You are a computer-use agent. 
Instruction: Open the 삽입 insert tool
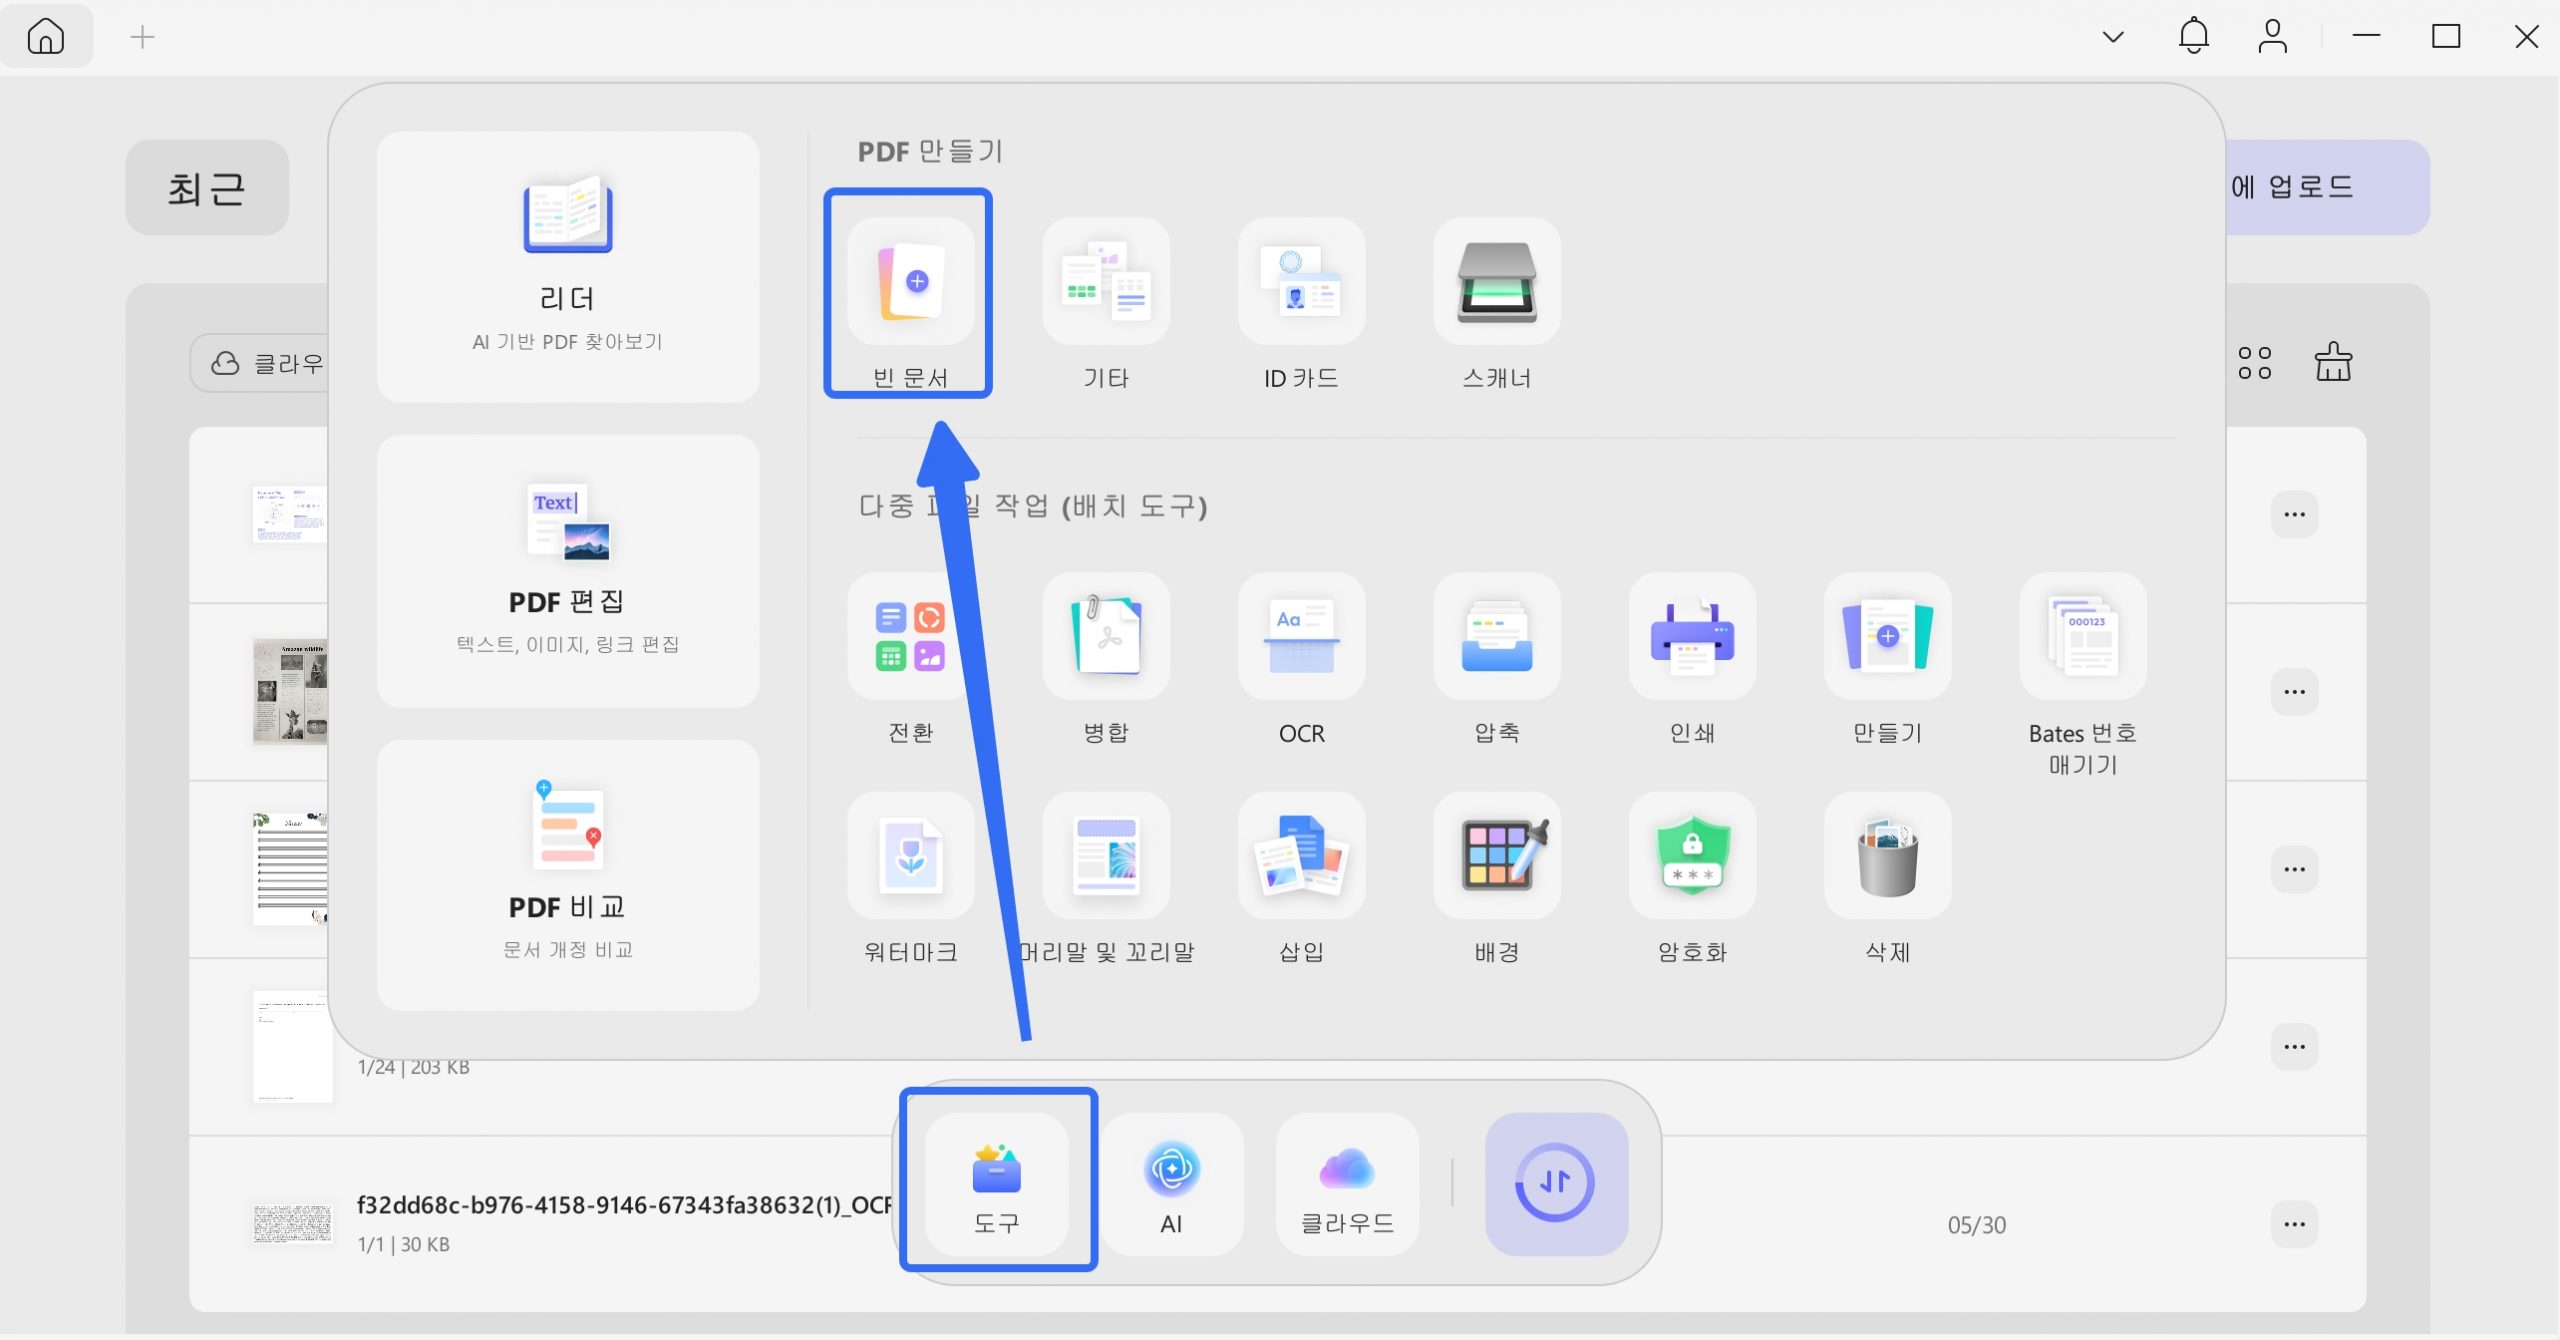click(1301, 856)
